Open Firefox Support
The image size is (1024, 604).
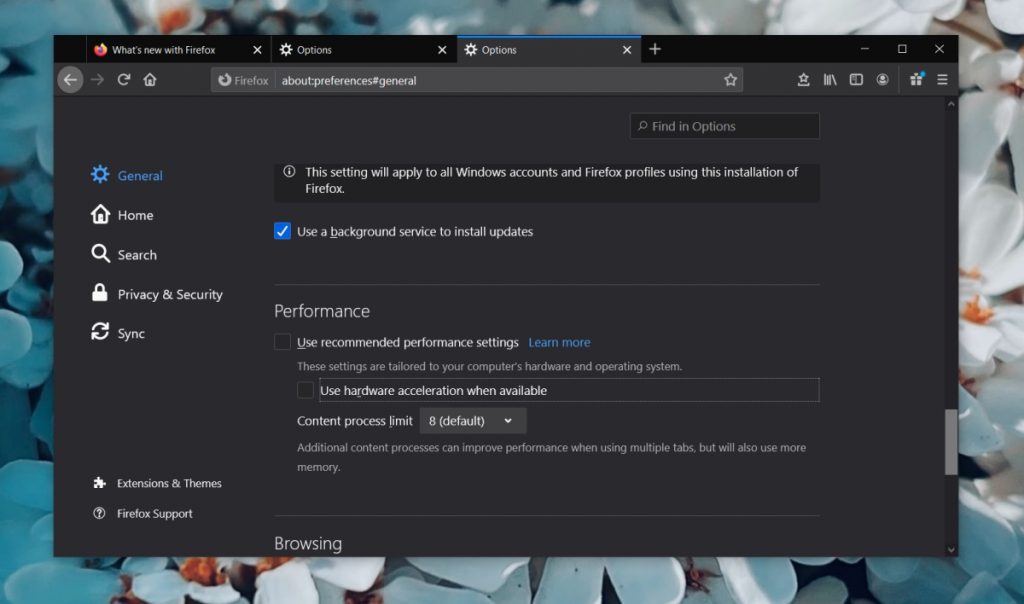tap(155, 513)
